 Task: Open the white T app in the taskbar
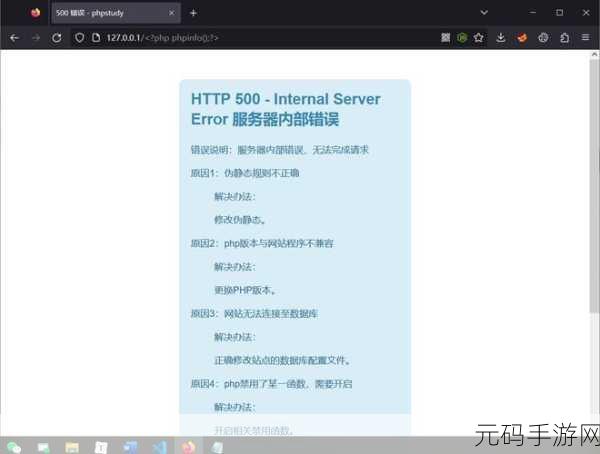pos(101,447)
